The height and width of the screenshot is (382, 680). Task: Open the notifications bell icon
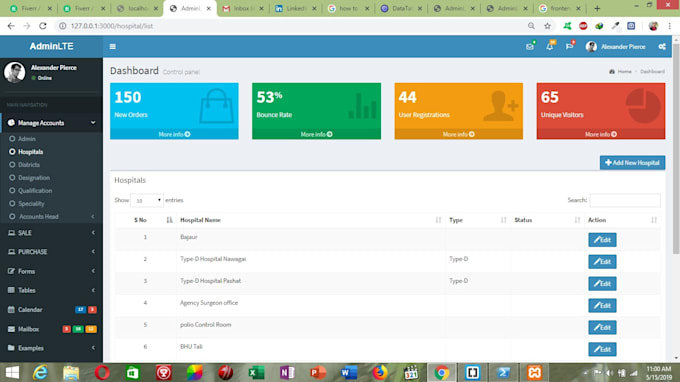[x=550, y=46]
